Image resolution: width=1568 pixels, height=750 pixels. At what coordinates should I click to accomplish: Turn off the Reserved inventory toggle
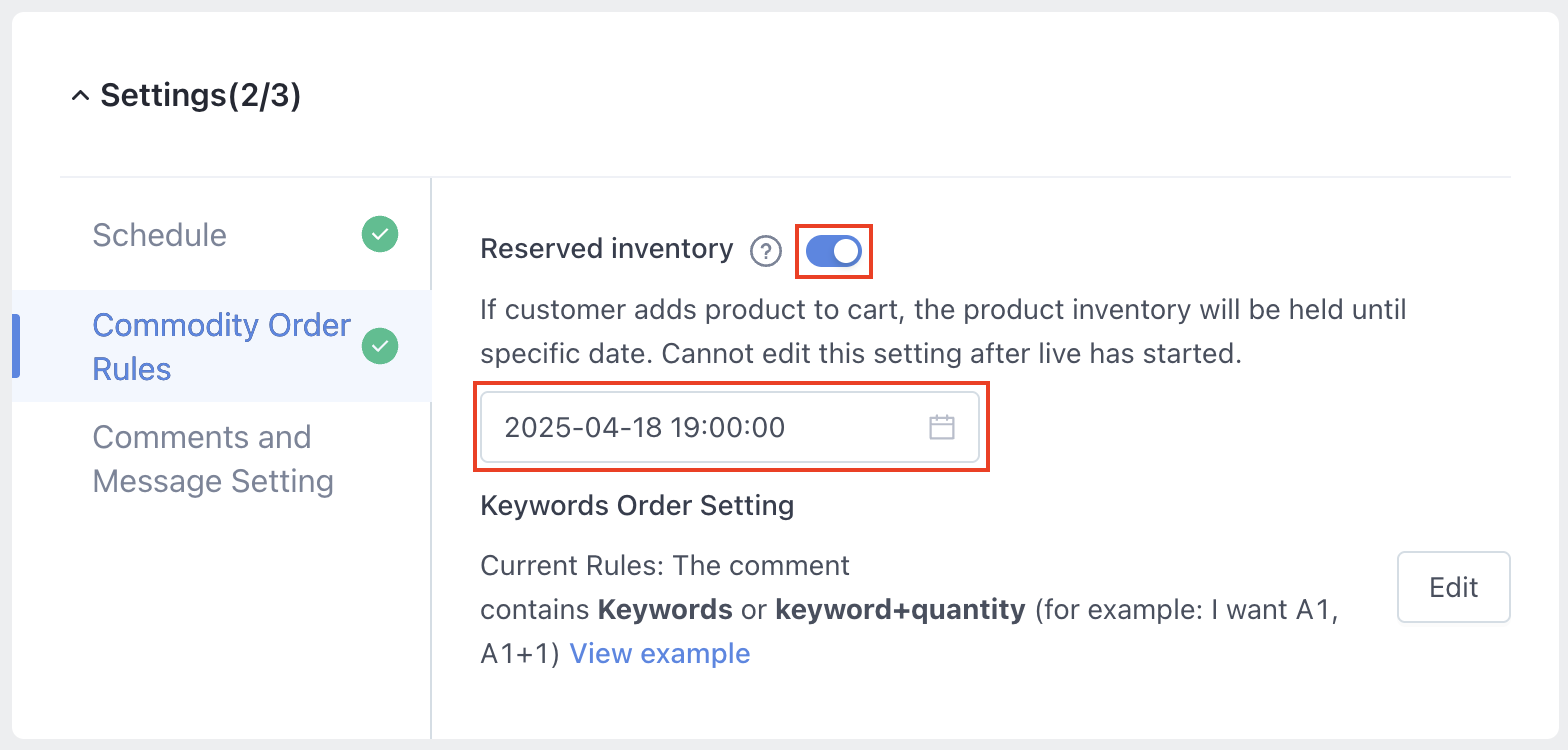[834, 251]
